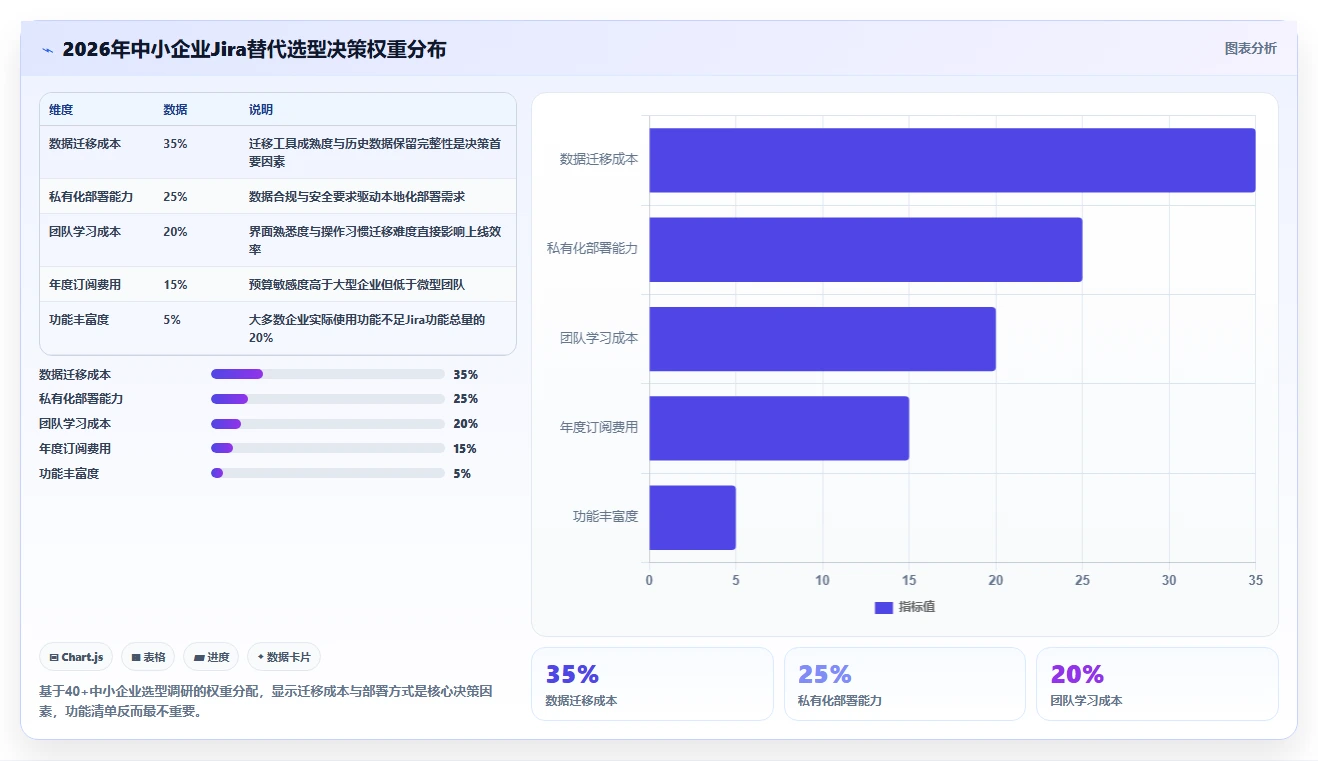Click the description starting 迁移工具成熟度与历史数据
This screenshot has width=1318, height=761.
375,152
